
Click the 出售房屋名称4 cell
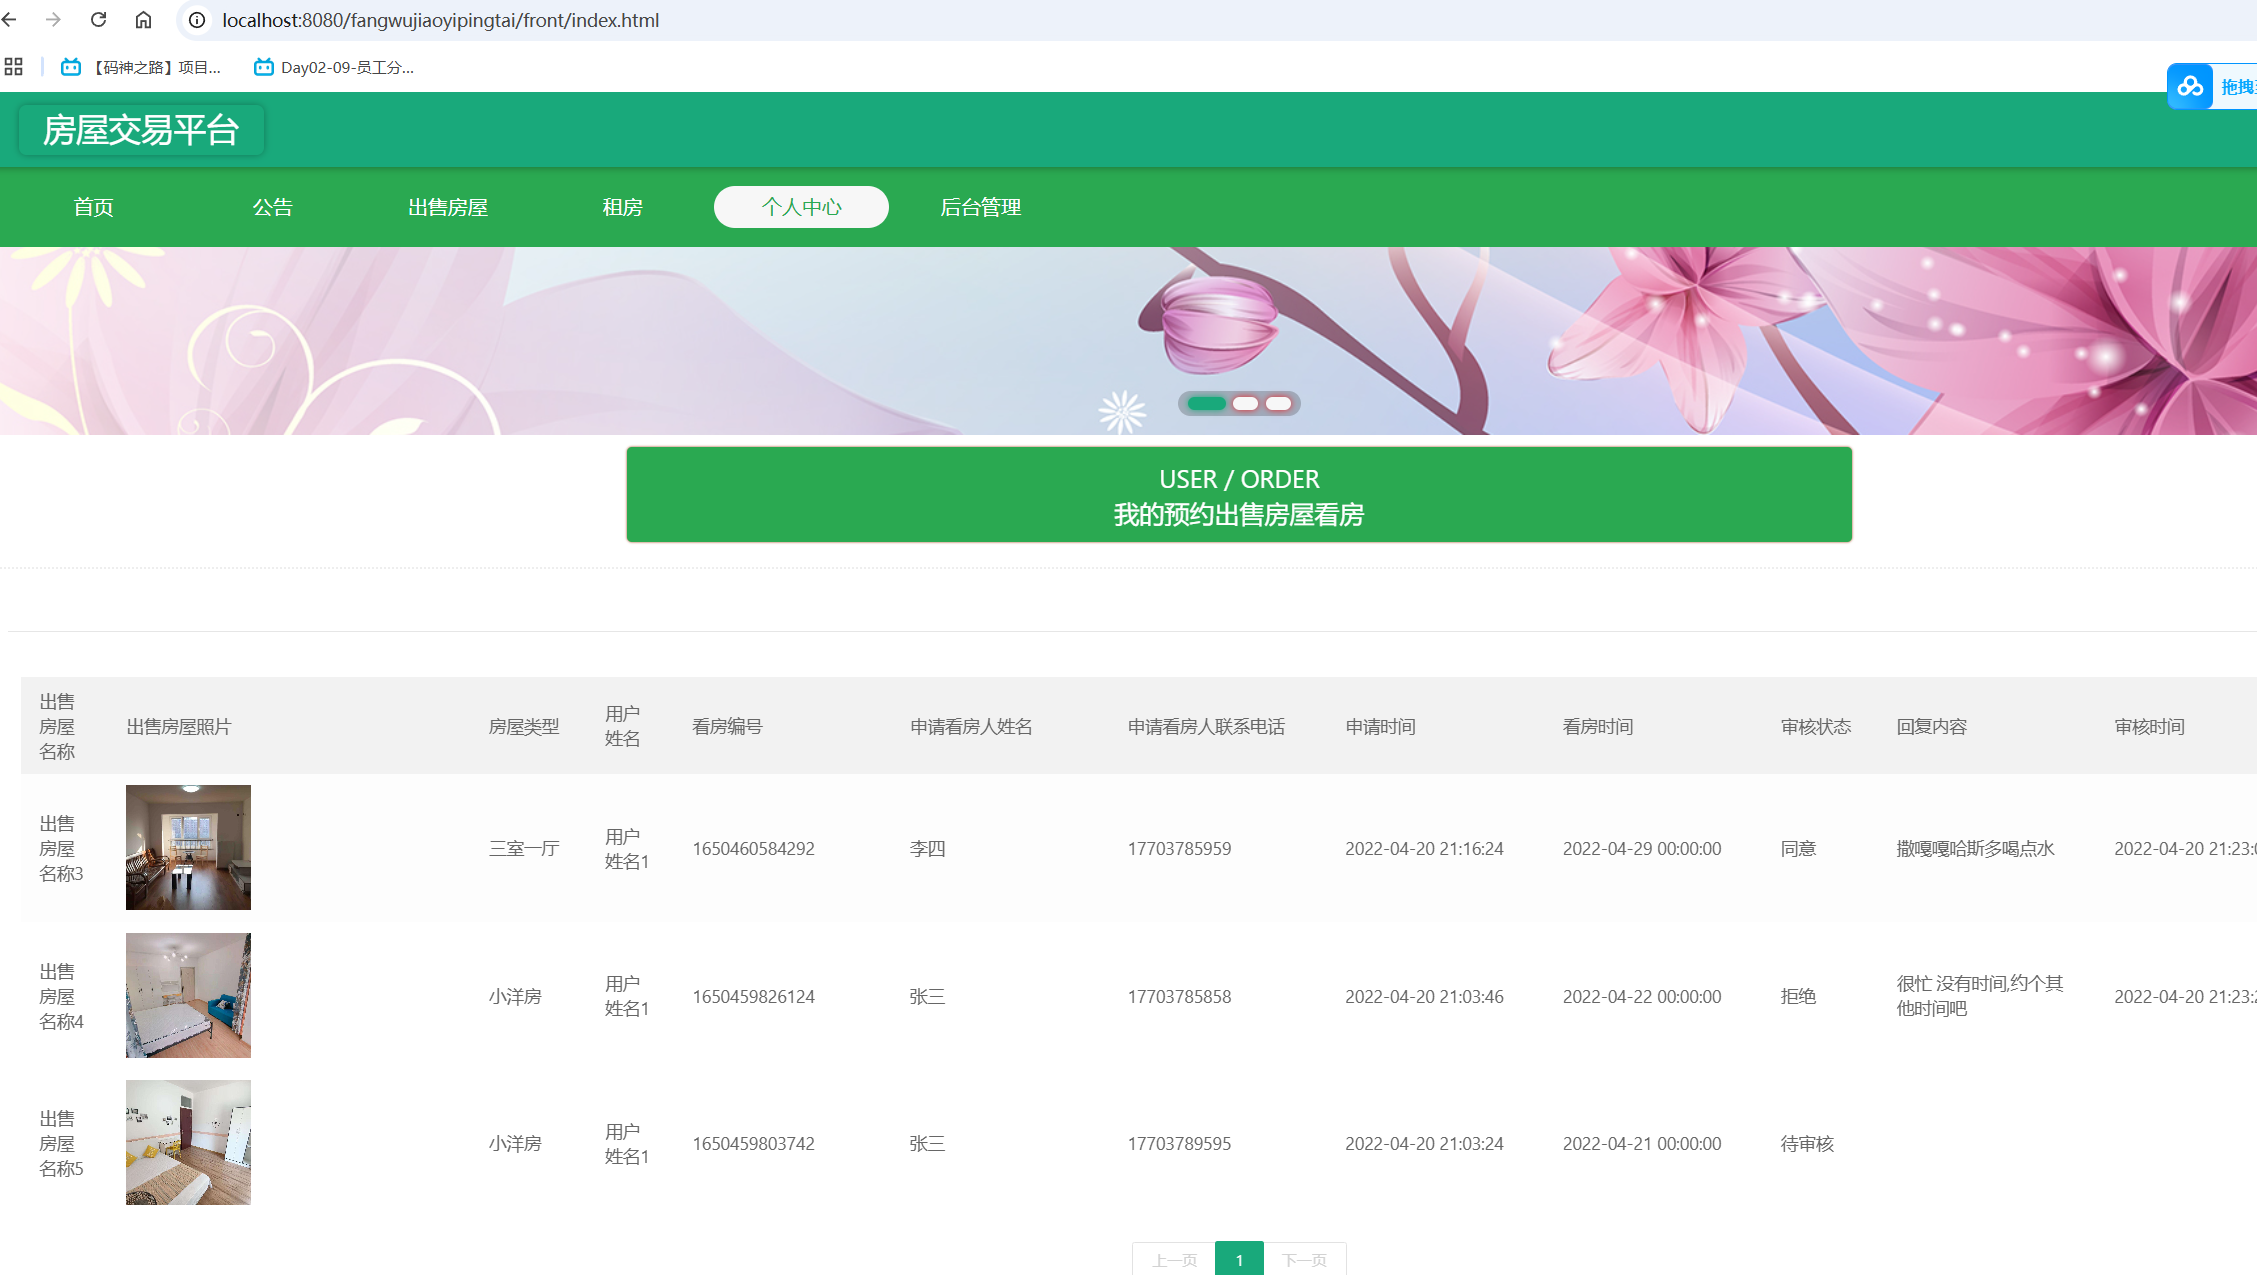pyautogui.click(x=61, y=996)
